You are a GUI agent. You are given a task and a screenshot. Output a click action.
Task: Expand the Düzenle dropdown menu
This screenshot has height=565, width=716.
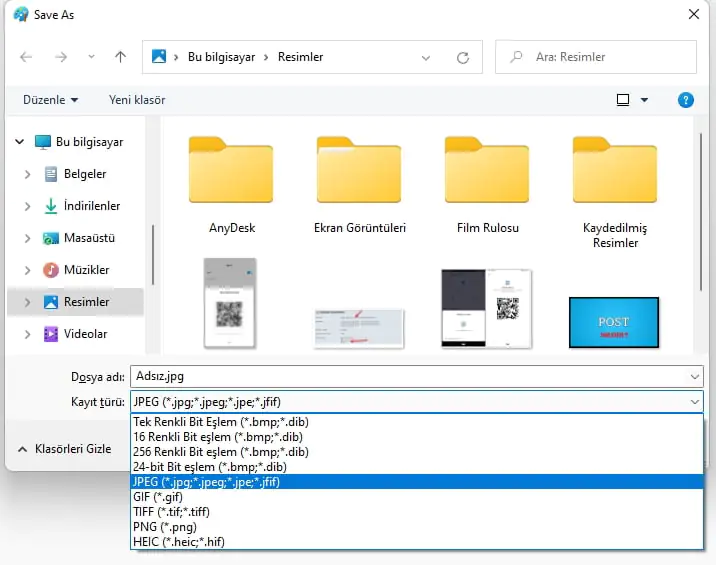pyautogui.click(x=50, y=100)
